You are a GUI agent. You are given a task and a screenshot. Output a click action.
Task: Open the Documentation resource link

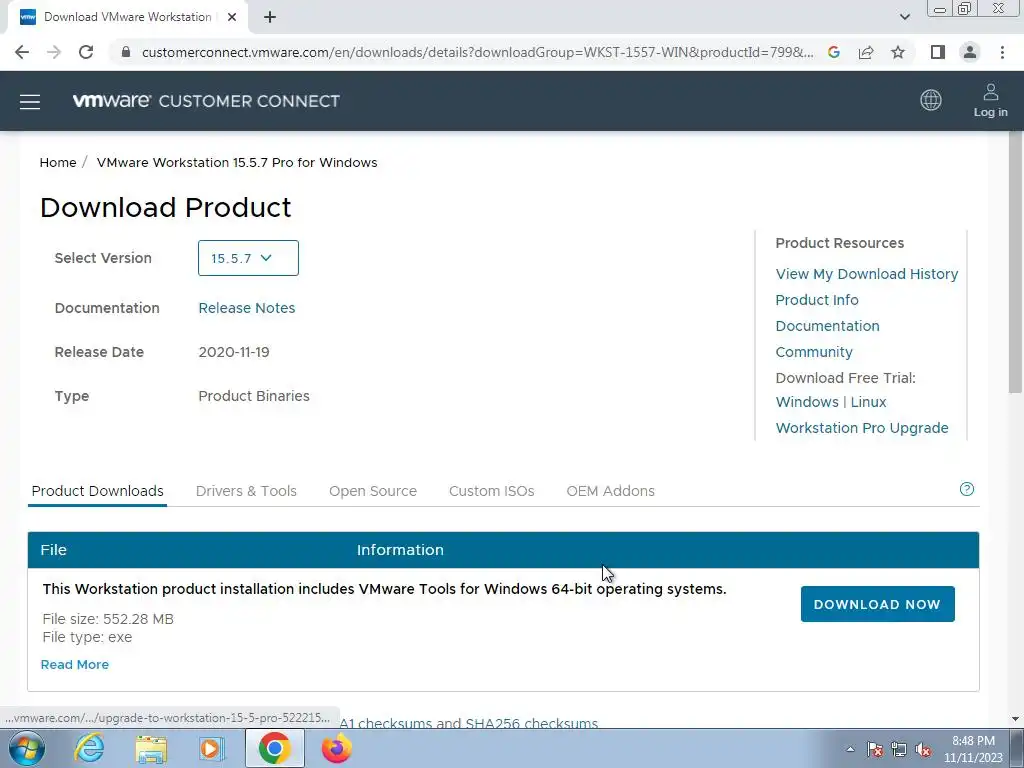(827, 326)
